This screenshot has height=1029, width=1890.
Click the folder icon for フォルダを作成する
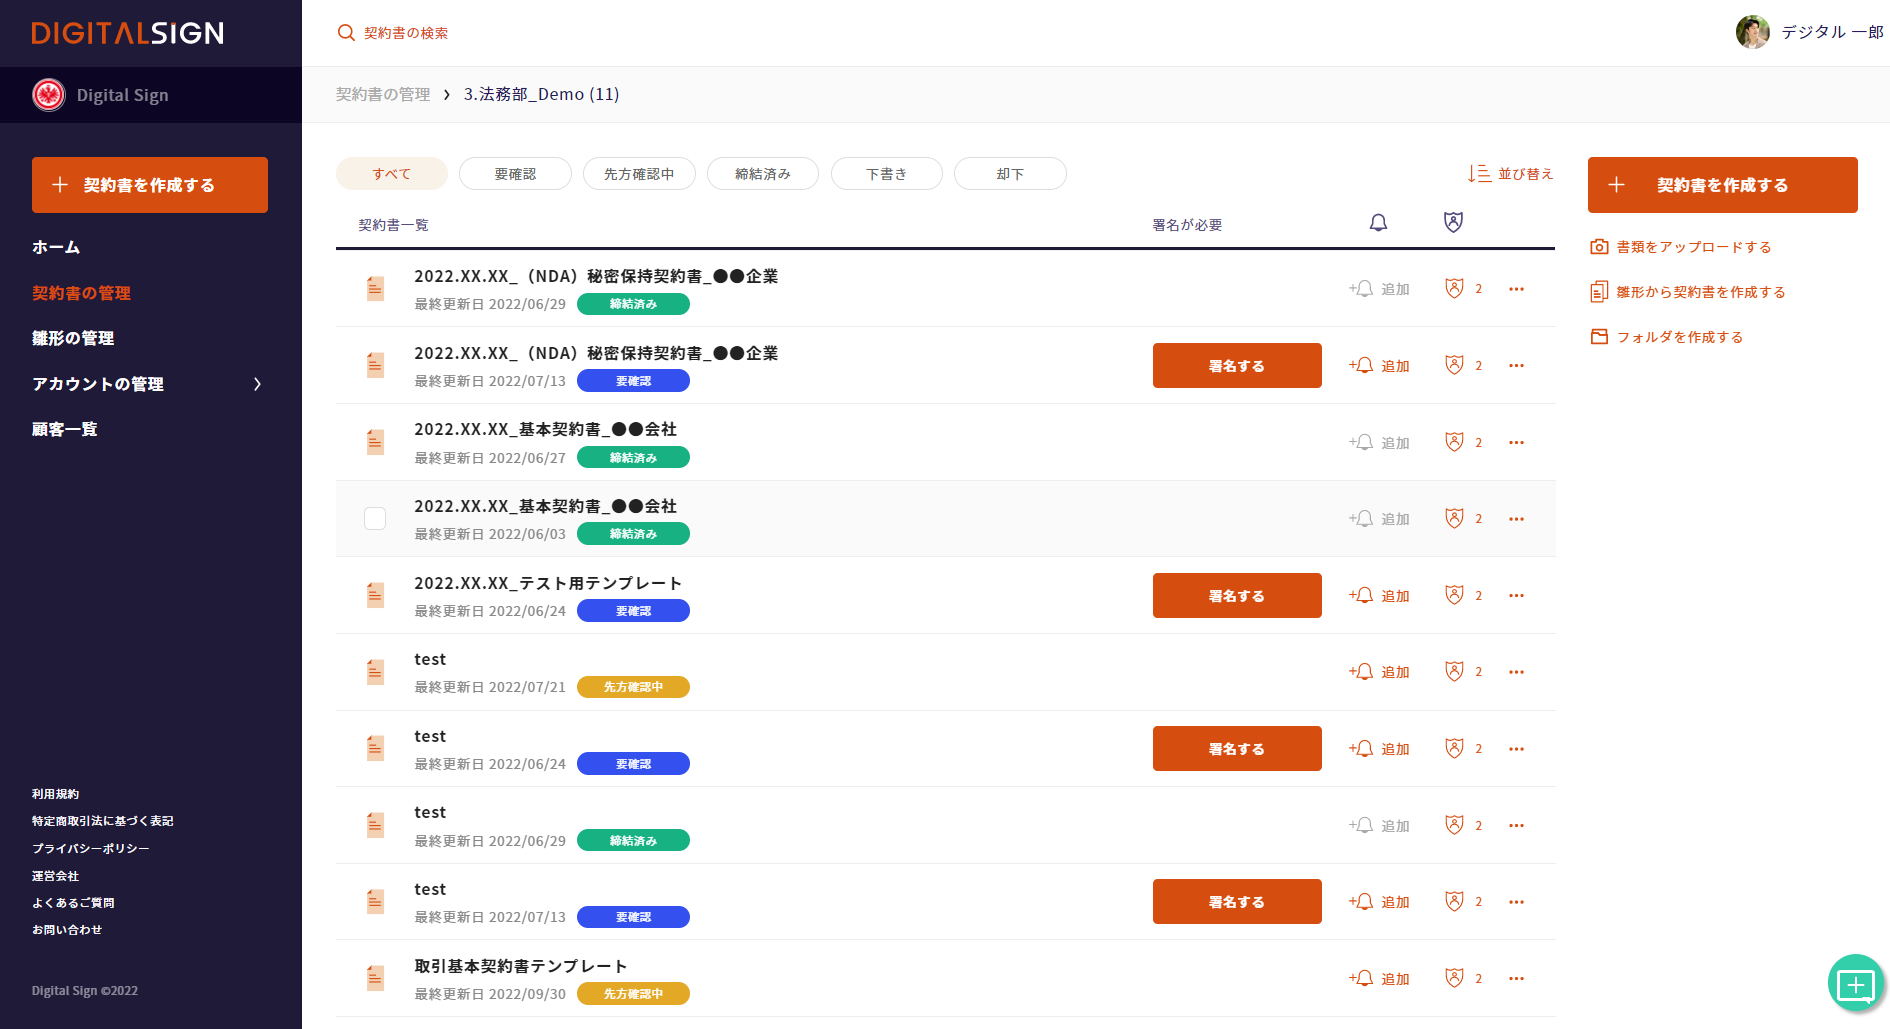pyautogui.click(x=1599, y=337)
